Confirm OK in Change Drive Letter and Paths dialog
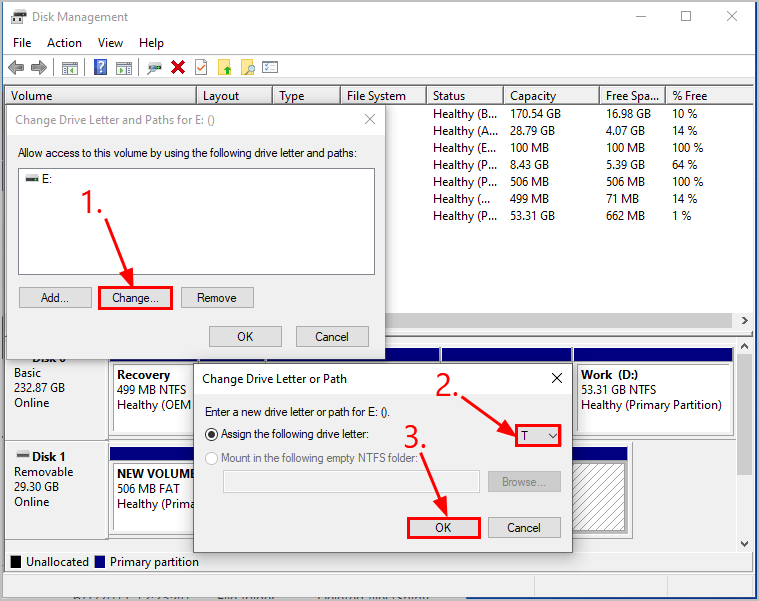Image resolution: width=759 pixels, height=601 pixels. [x=245, y=336]
